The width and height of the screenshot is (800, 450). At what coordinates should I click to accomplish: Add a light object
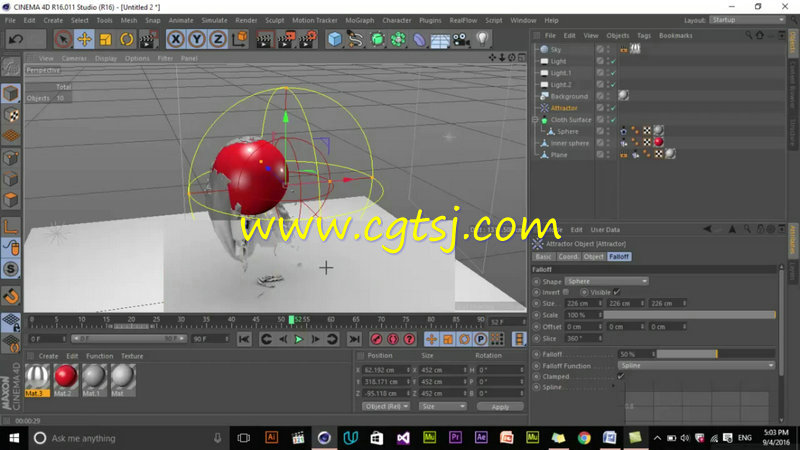coord(482,39)
